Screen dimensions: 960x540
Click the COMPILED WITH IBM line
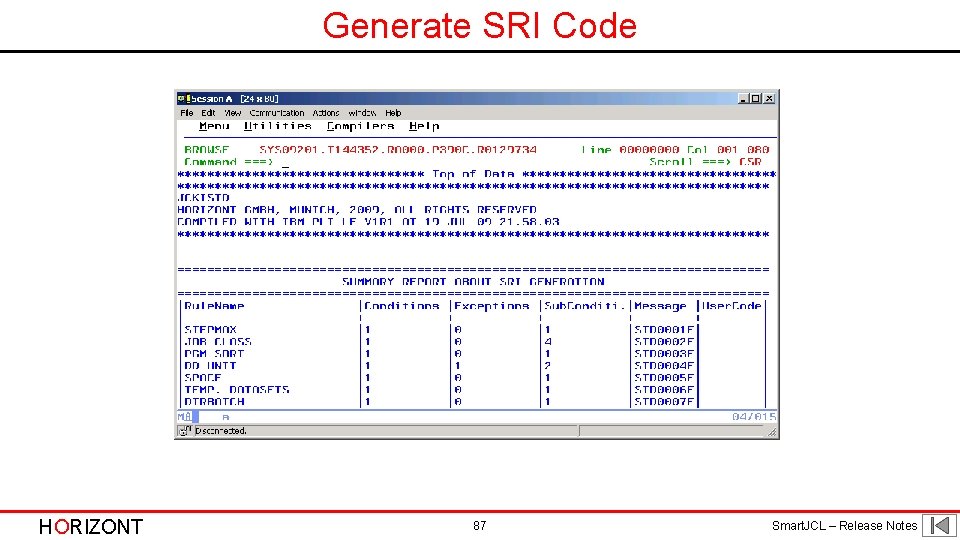click(x=368, y=222)
